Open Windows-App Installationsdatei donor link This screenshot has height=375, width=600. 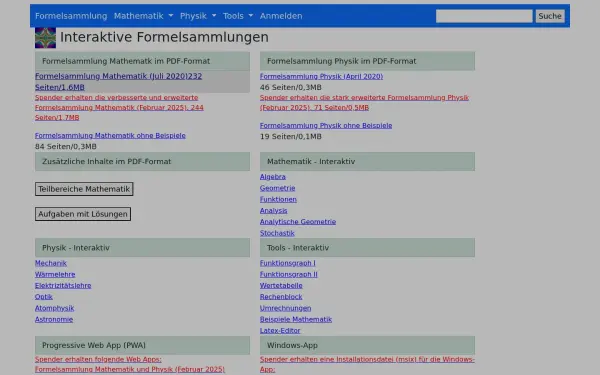(367, 364)
